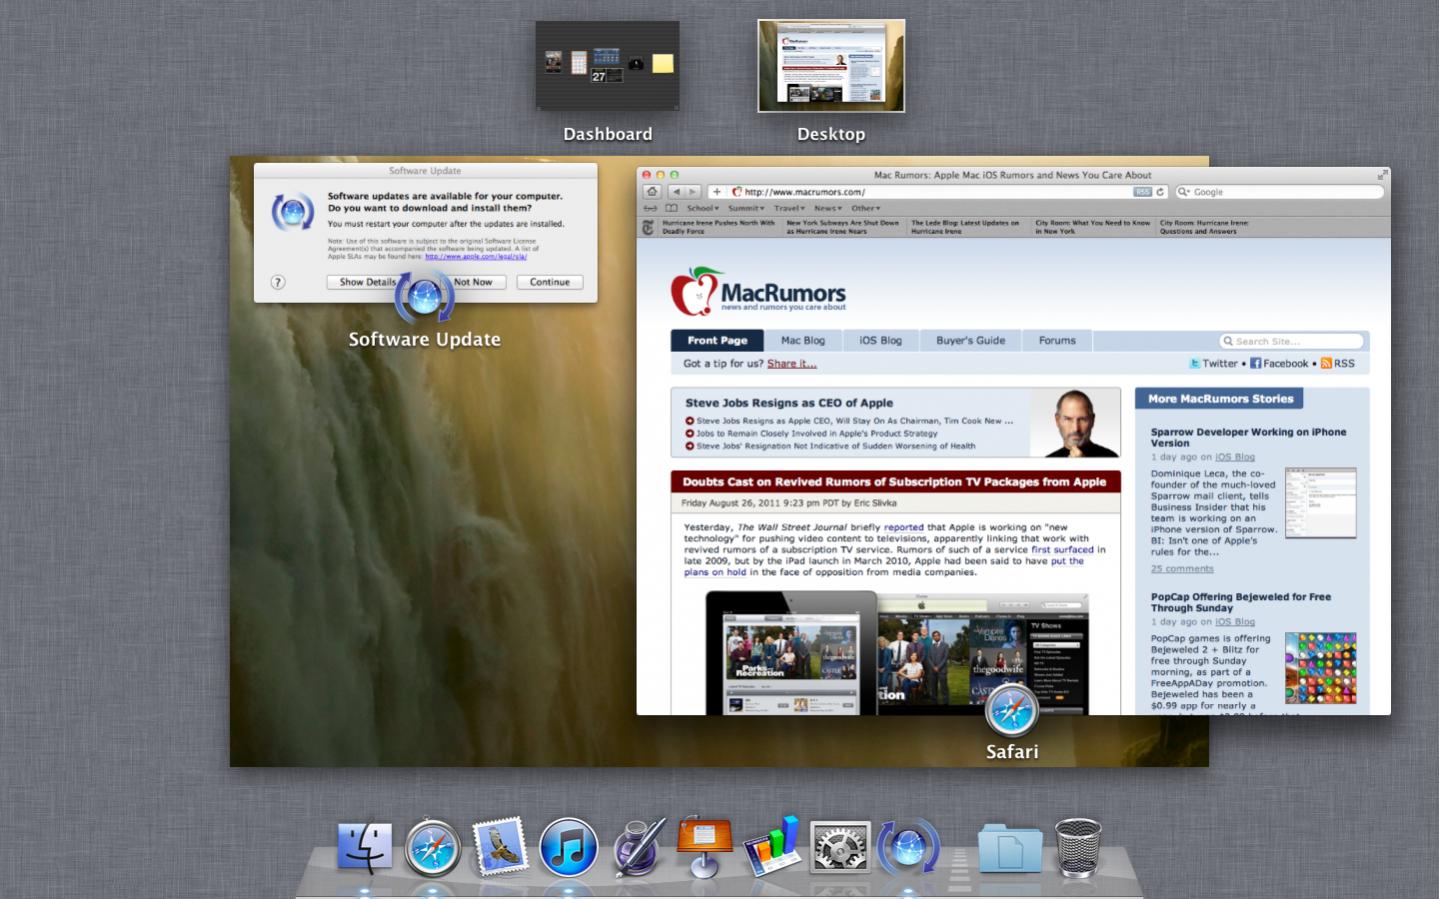This screenshot has width=1439, height=899.
Task: Click Show Details in Software Update
Action: point(368,282)
